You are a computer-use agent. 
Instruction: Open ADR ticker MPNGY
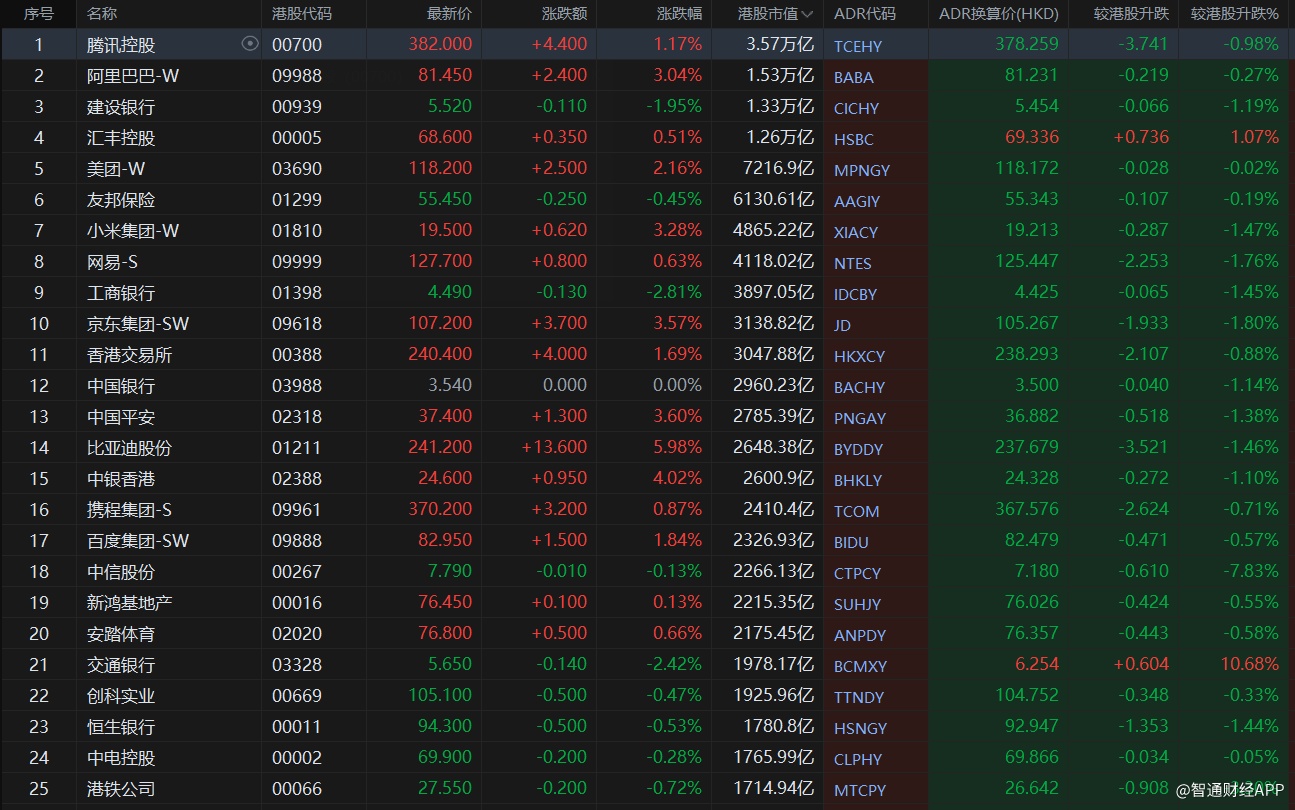coord(862,170)
